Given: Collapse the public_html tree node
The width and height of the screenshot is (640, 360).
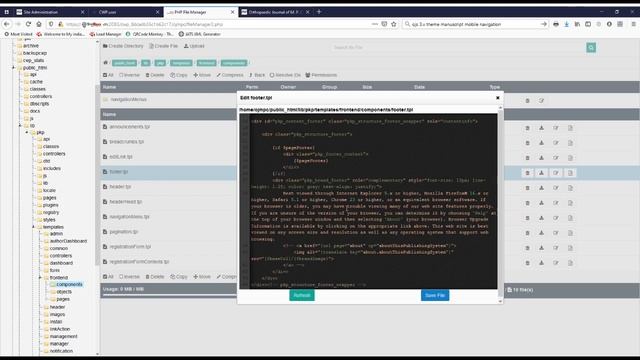Looking at the screenshot, I should (13, 68).
